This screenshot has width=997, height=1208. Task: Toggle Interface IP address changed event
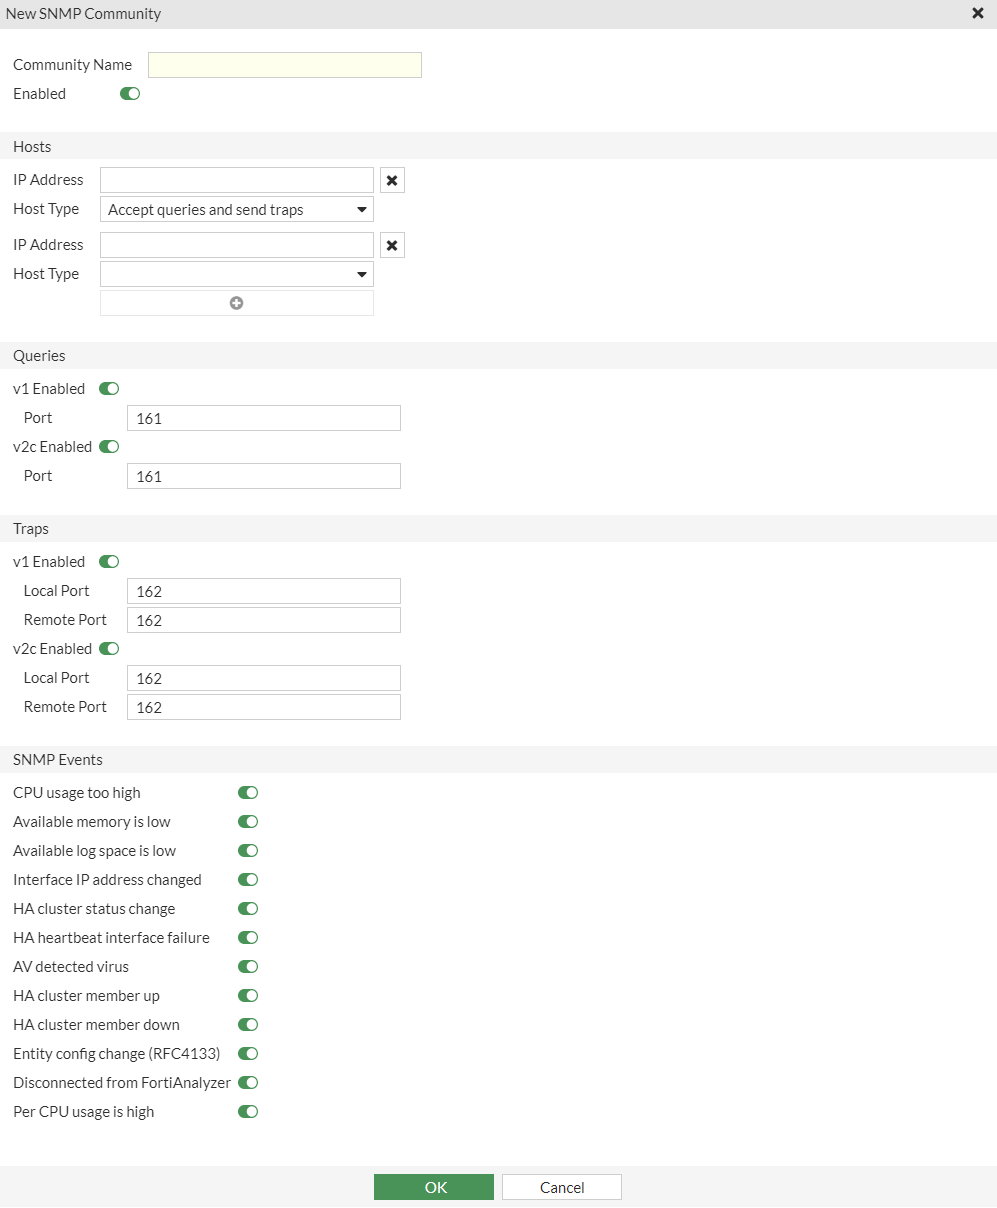(x=248, y=880)
